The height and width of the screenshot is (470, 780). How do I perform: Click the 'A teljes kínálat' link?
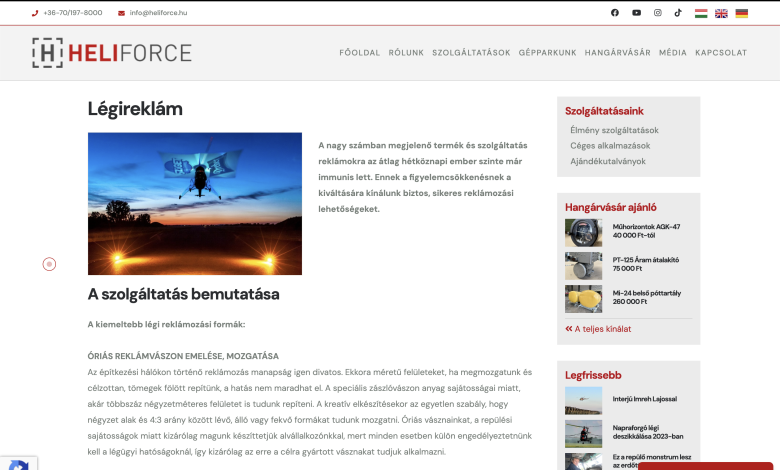point(602,328)
